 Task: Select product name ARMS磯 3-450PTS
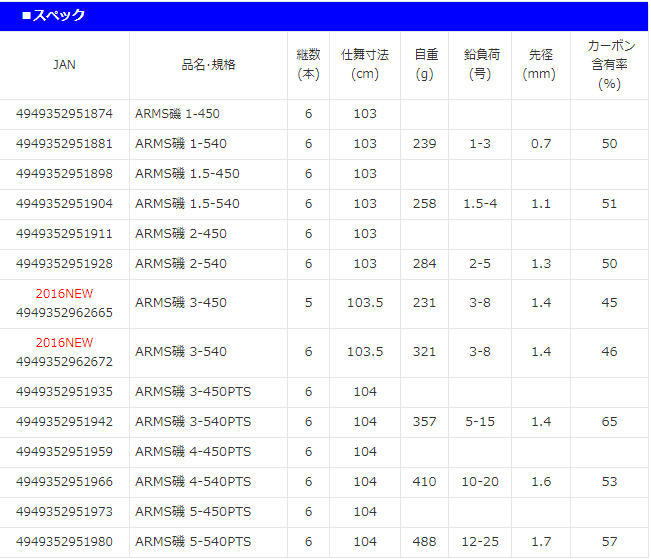[193, 392]
